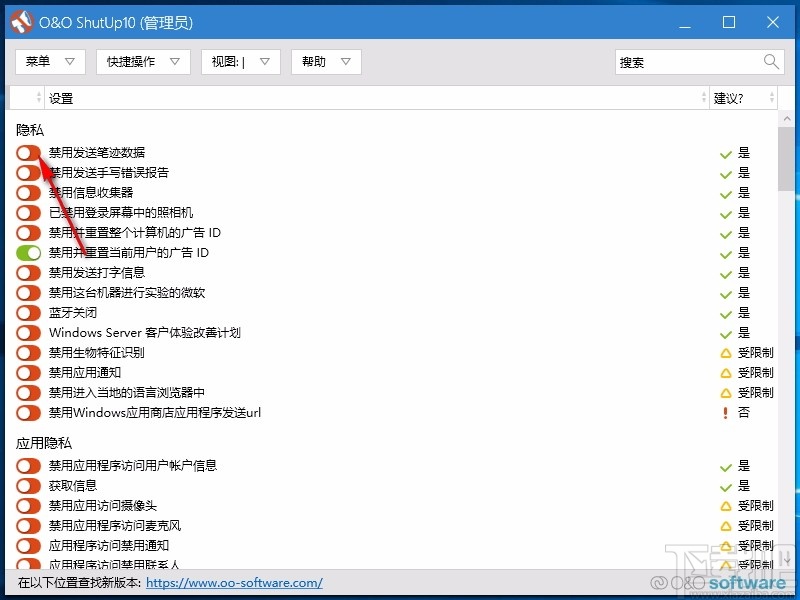This screenshot has width=800, height=600.
Task: Click the 设置 breadcrumb label
Action: 60,97
